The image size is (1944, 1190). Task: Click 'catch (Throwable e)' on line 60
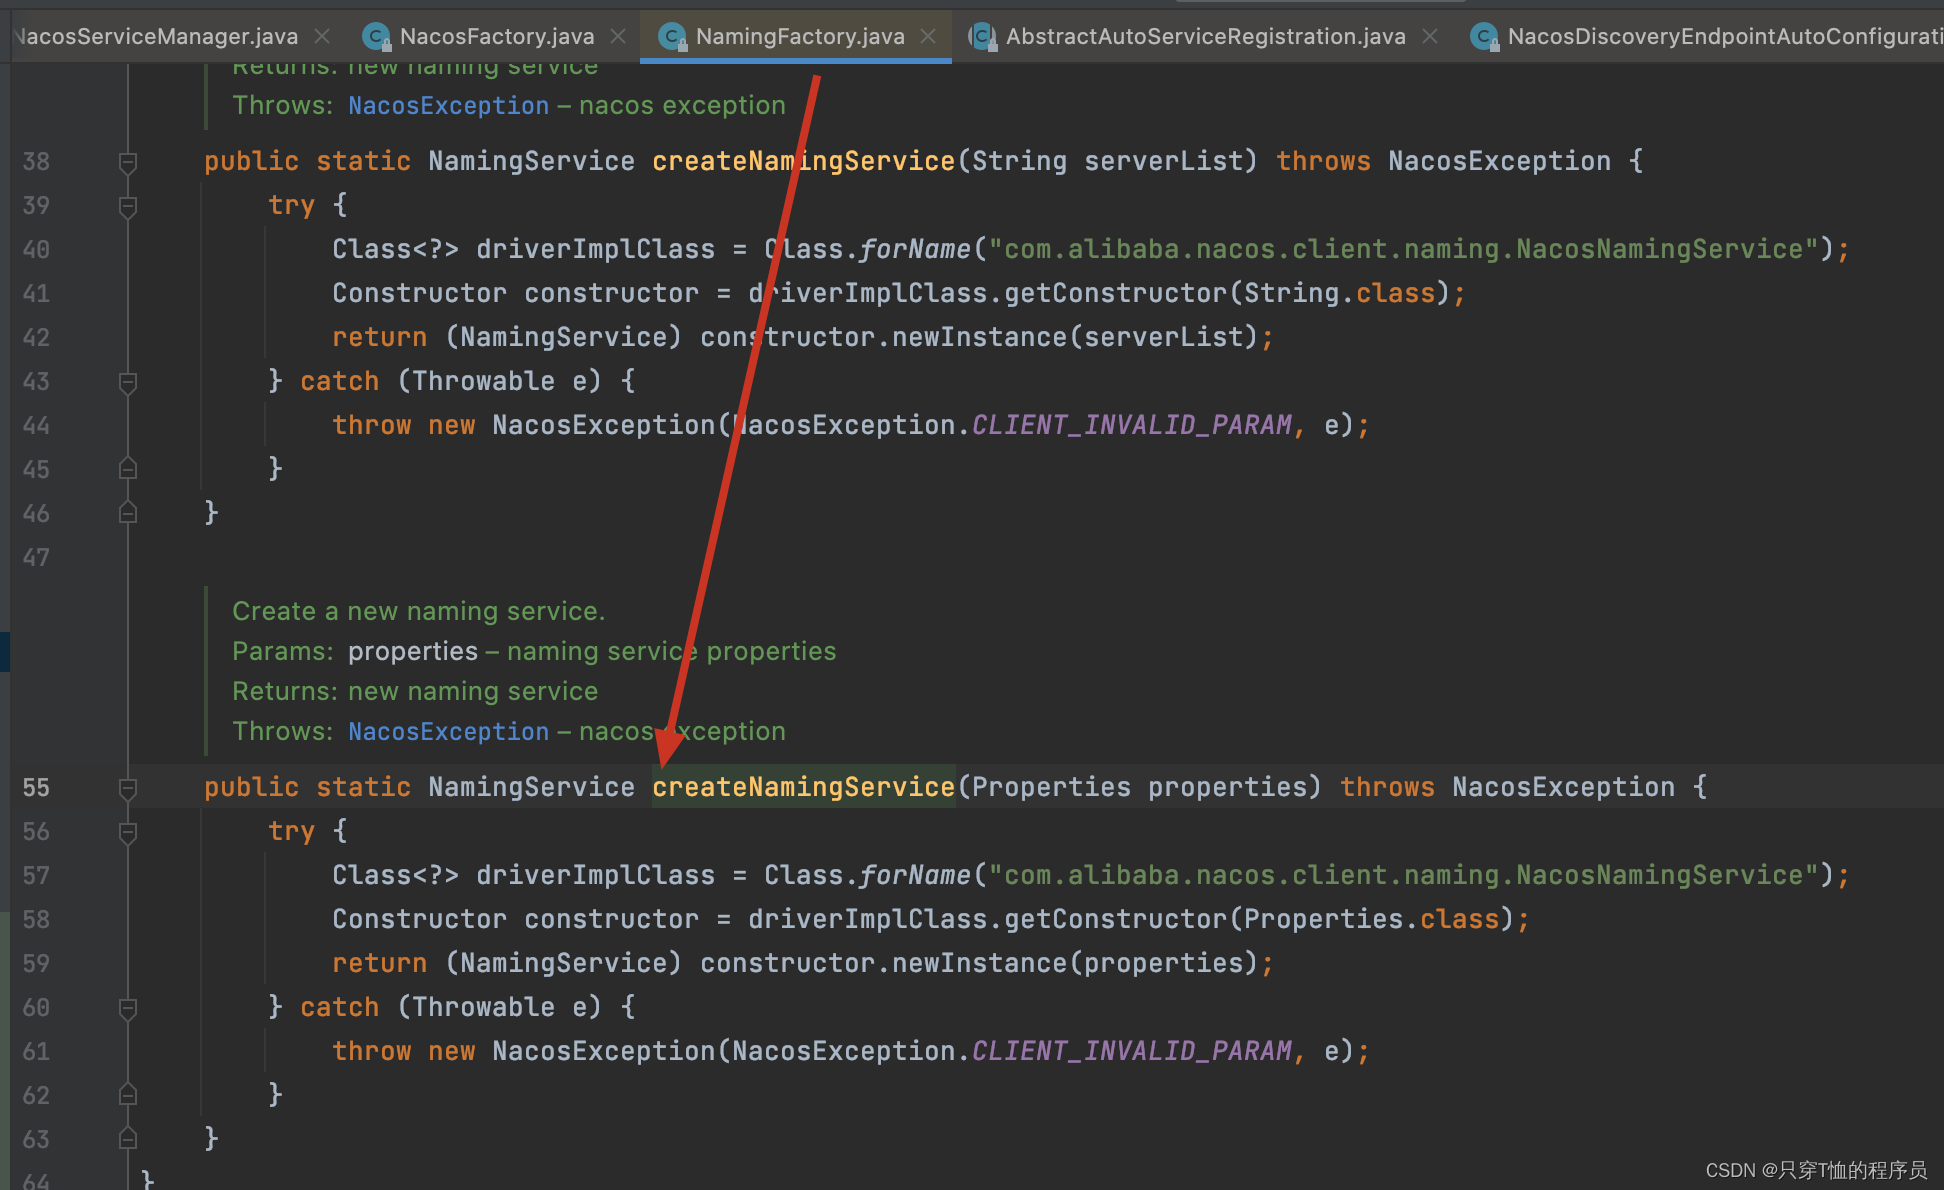(451, 1007)
